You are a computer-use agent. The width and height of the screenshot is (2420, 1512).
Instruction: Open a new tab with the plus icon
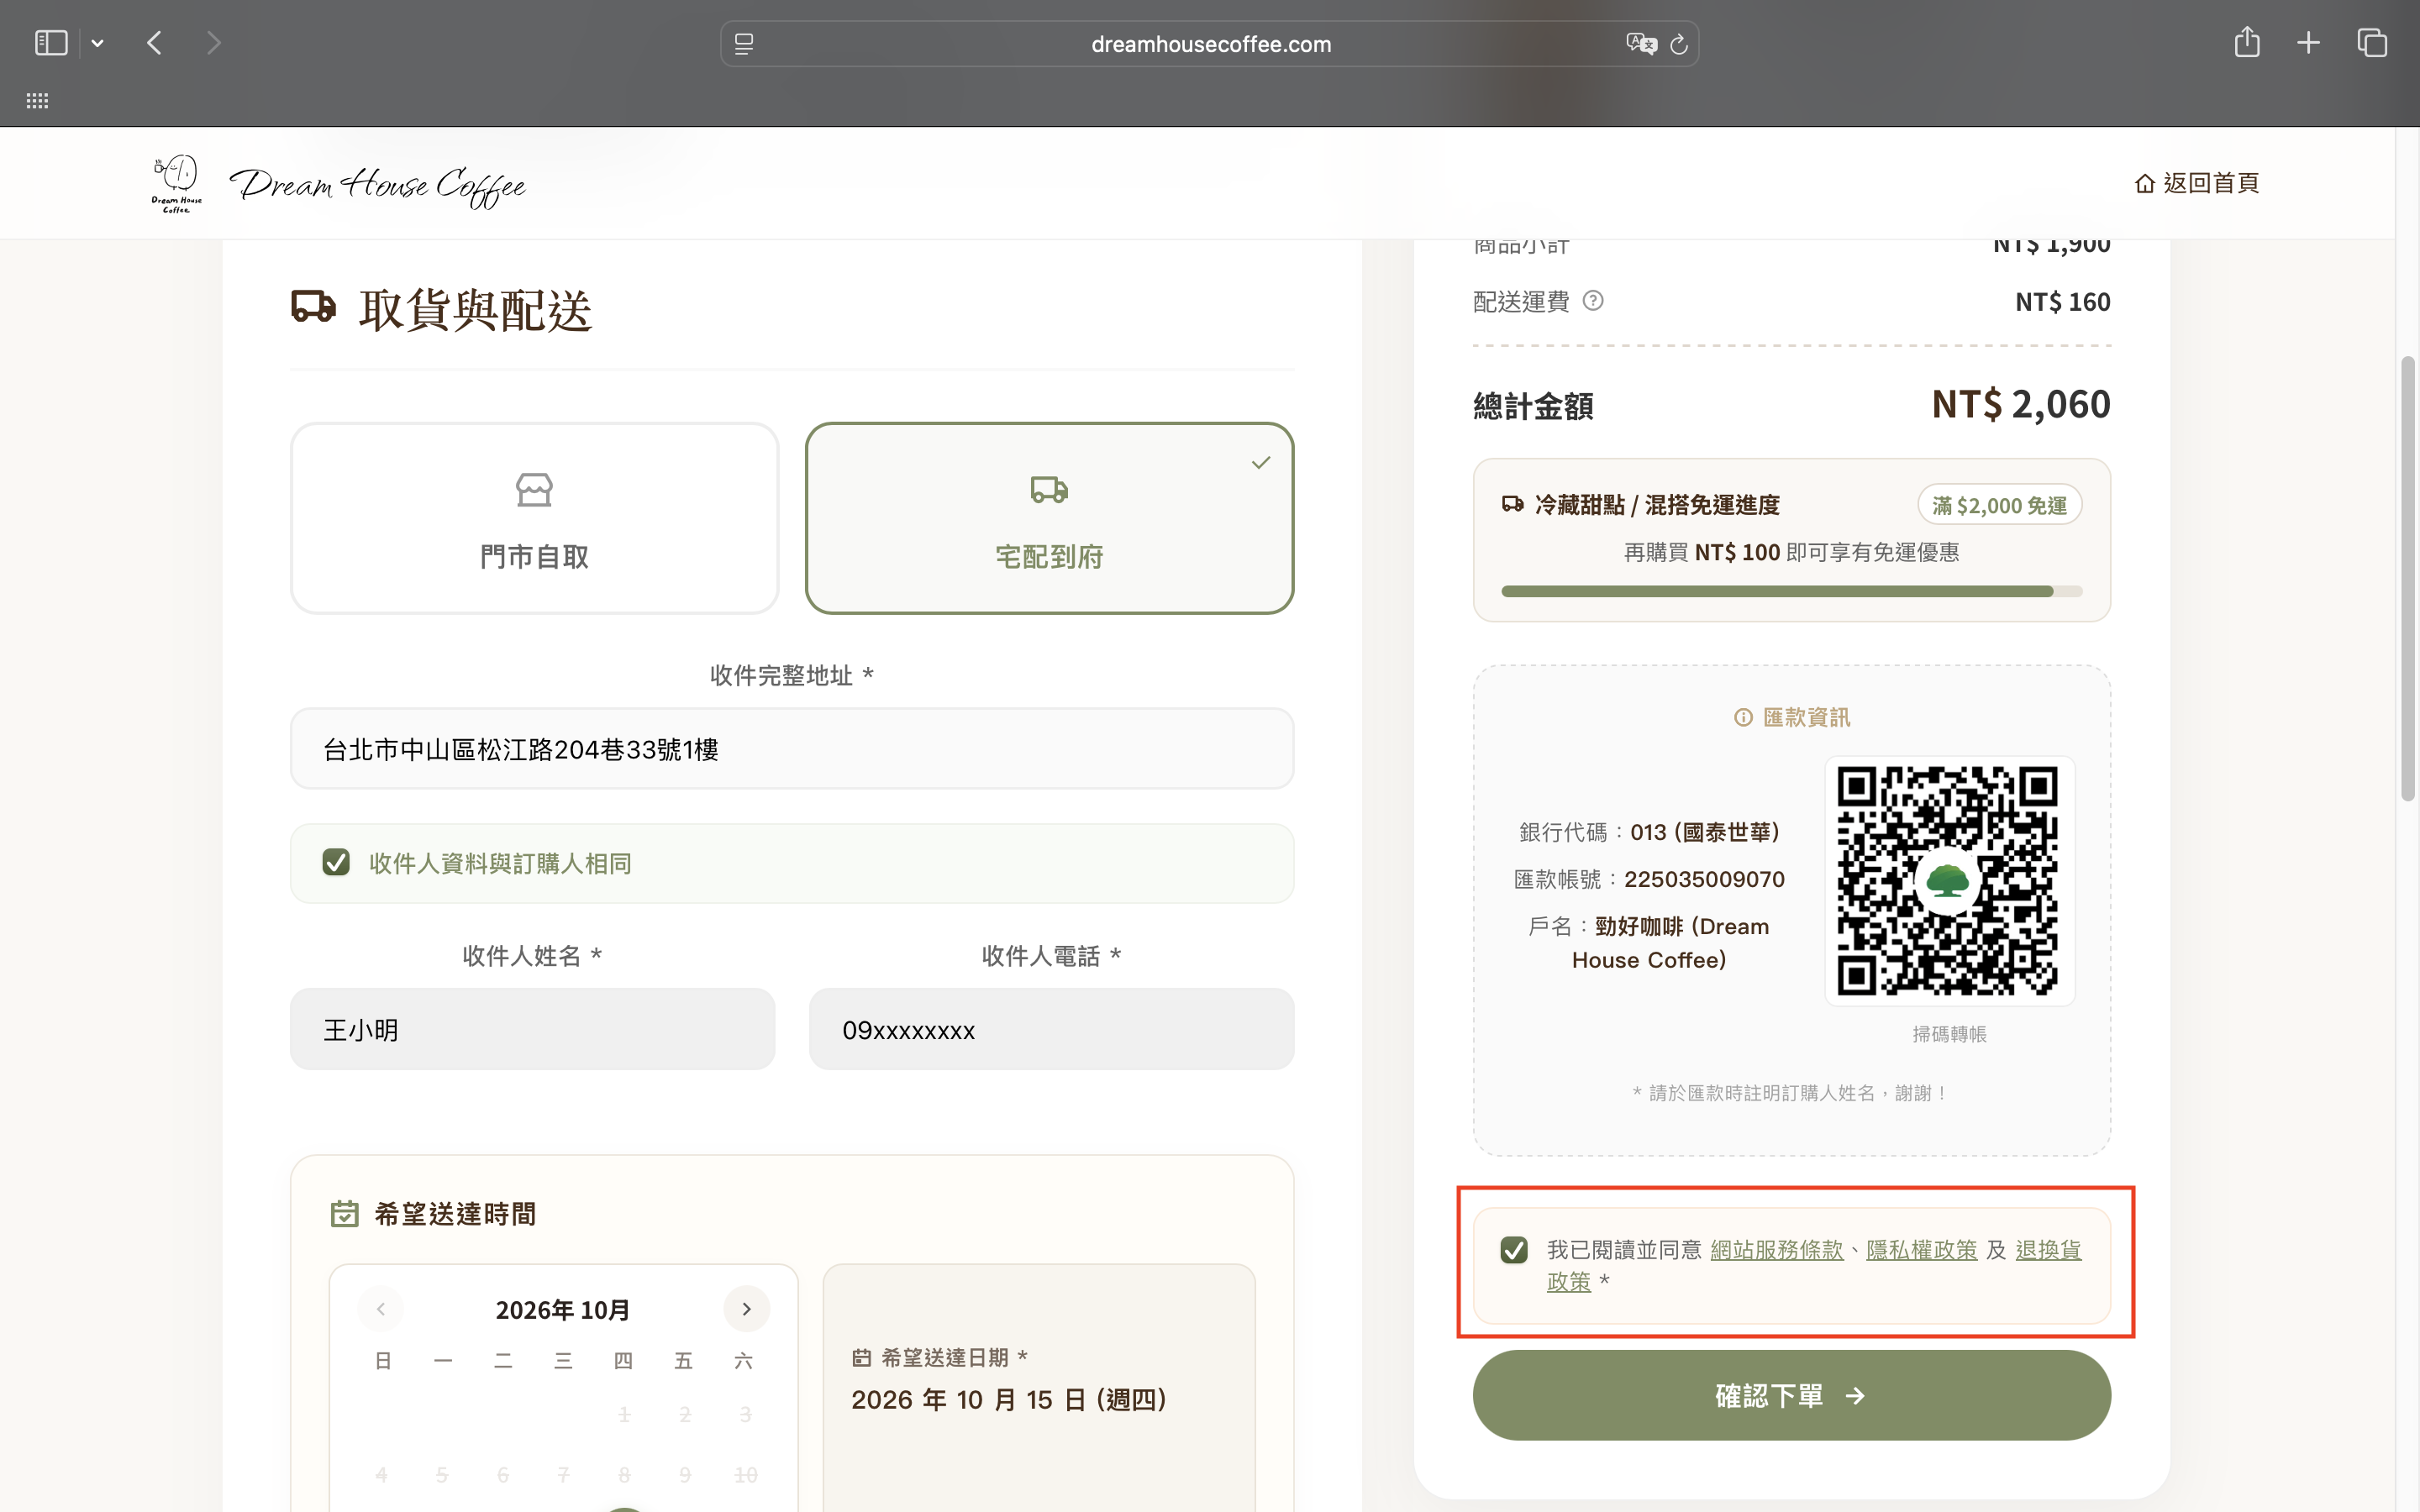(2309, 43)
